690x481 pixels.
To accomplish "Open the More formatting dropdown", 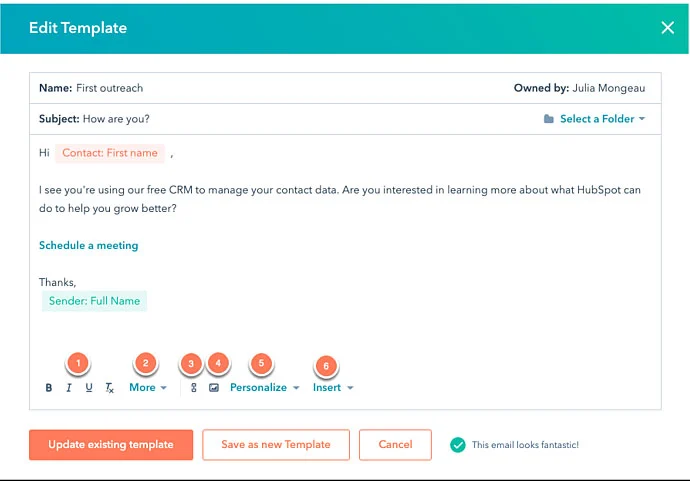I will pos(148,388).
